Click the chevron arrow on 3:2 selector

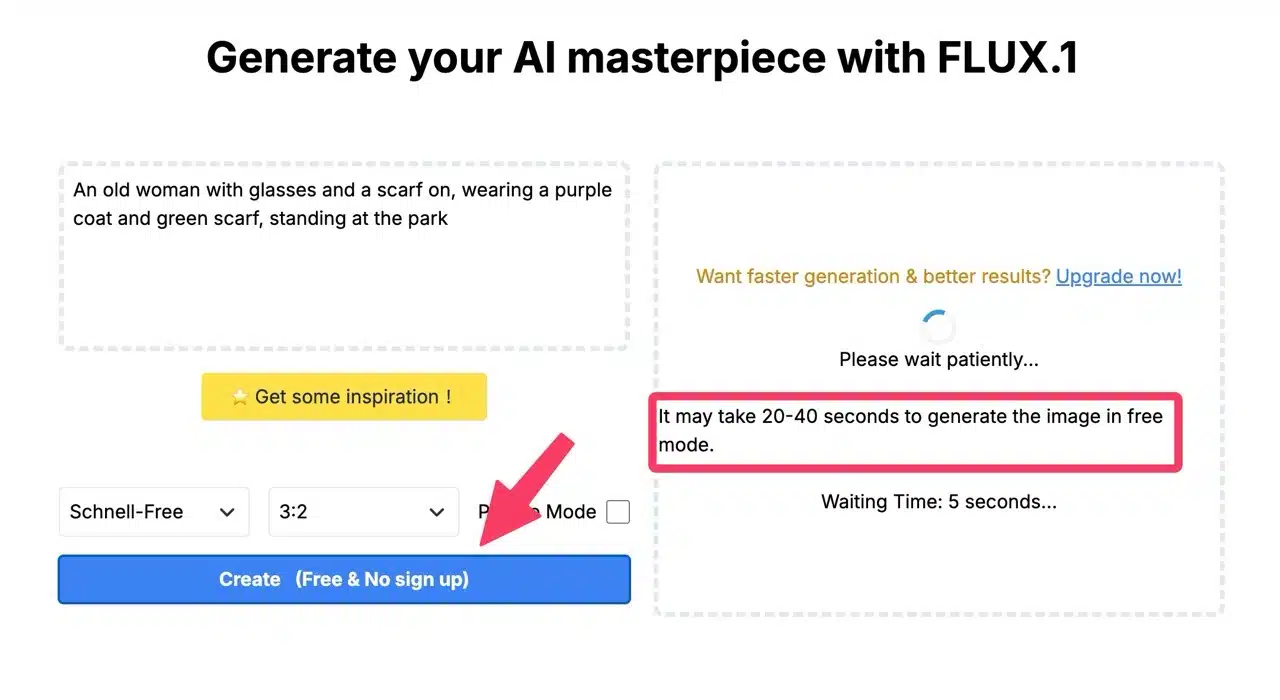point(437,512)
